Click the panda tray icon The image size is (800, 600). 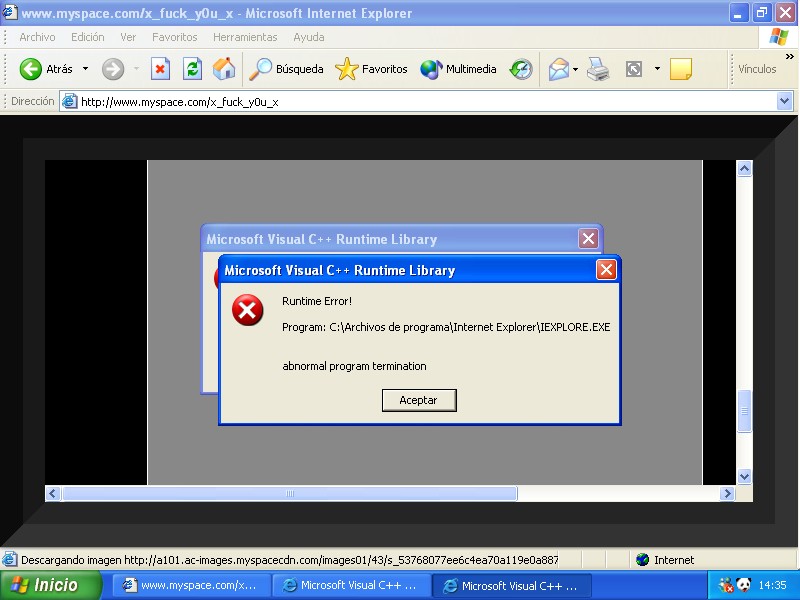(x=744, y=585)
